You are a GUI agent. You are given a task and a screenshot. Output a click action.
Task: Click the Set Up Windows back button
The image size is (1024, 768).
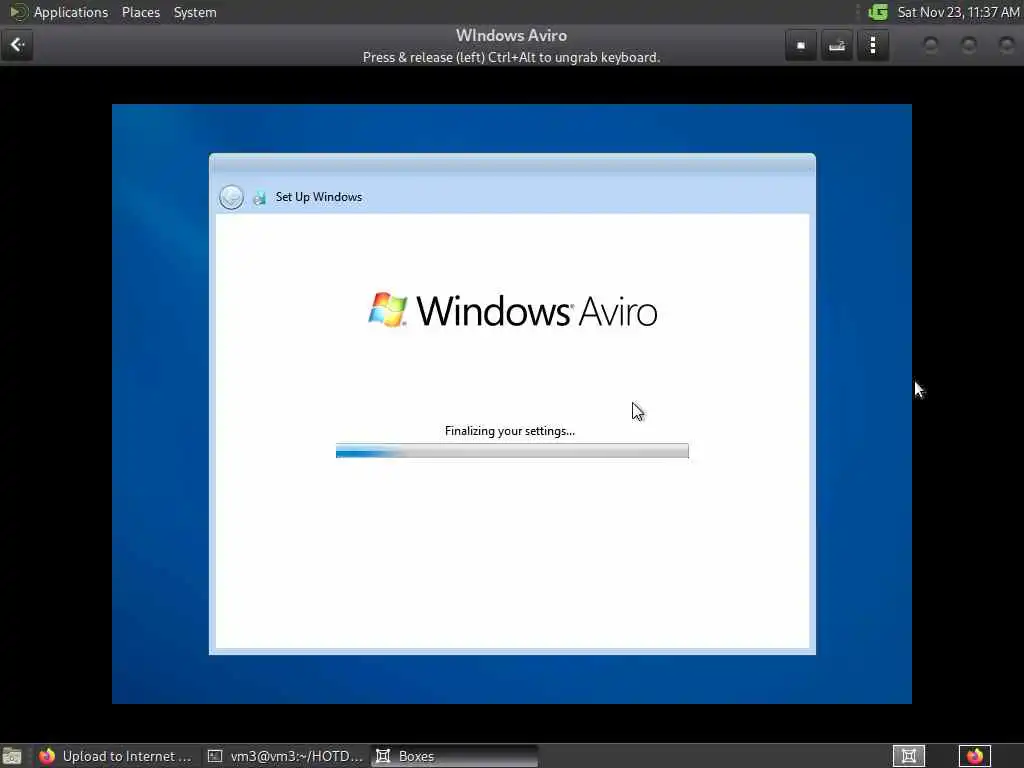231,197
